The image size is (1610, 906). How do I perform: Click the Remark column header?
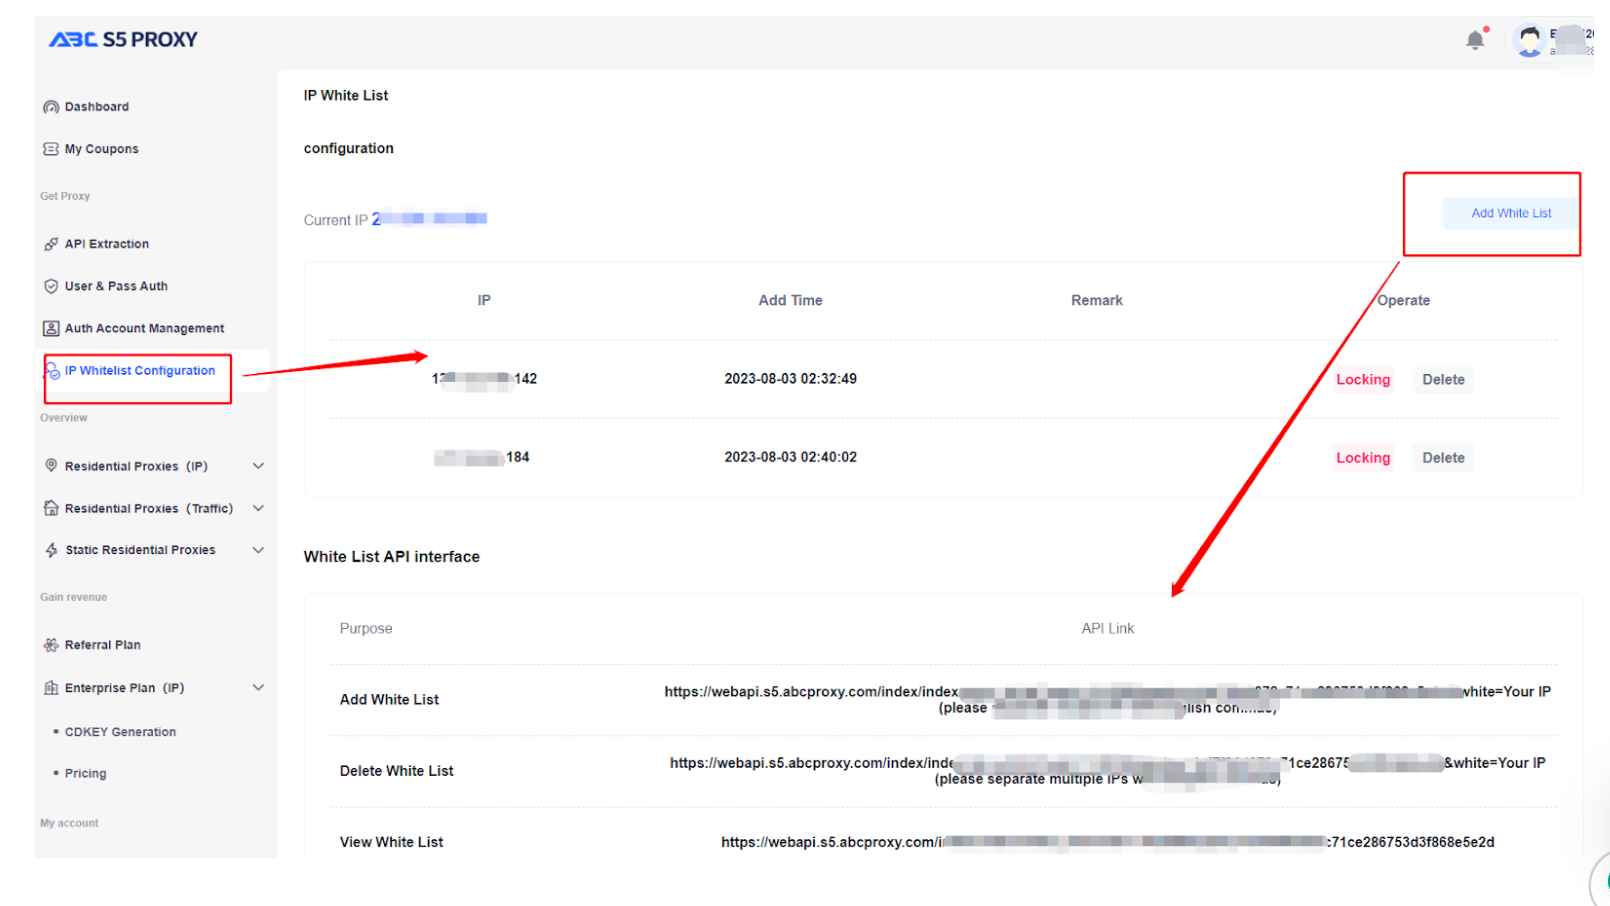[1097, 300]
